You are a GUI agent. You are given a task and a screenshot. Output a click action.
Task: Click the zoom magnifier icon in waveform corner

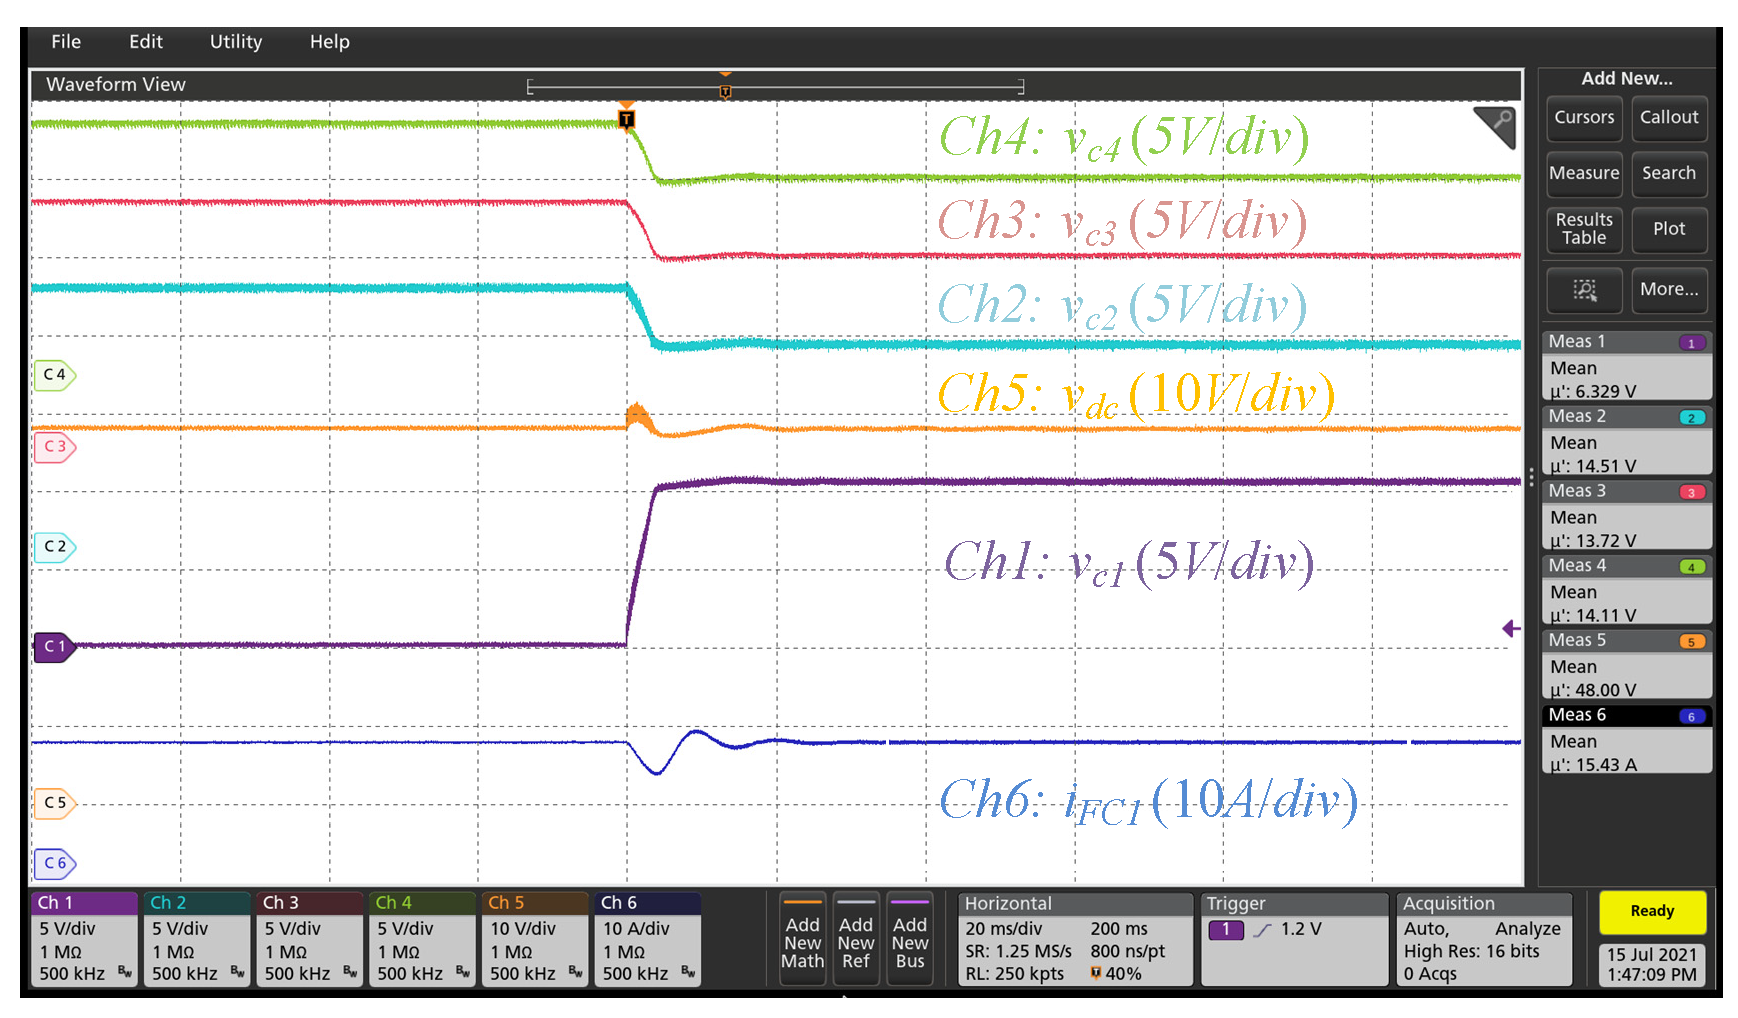point(1497,126)
